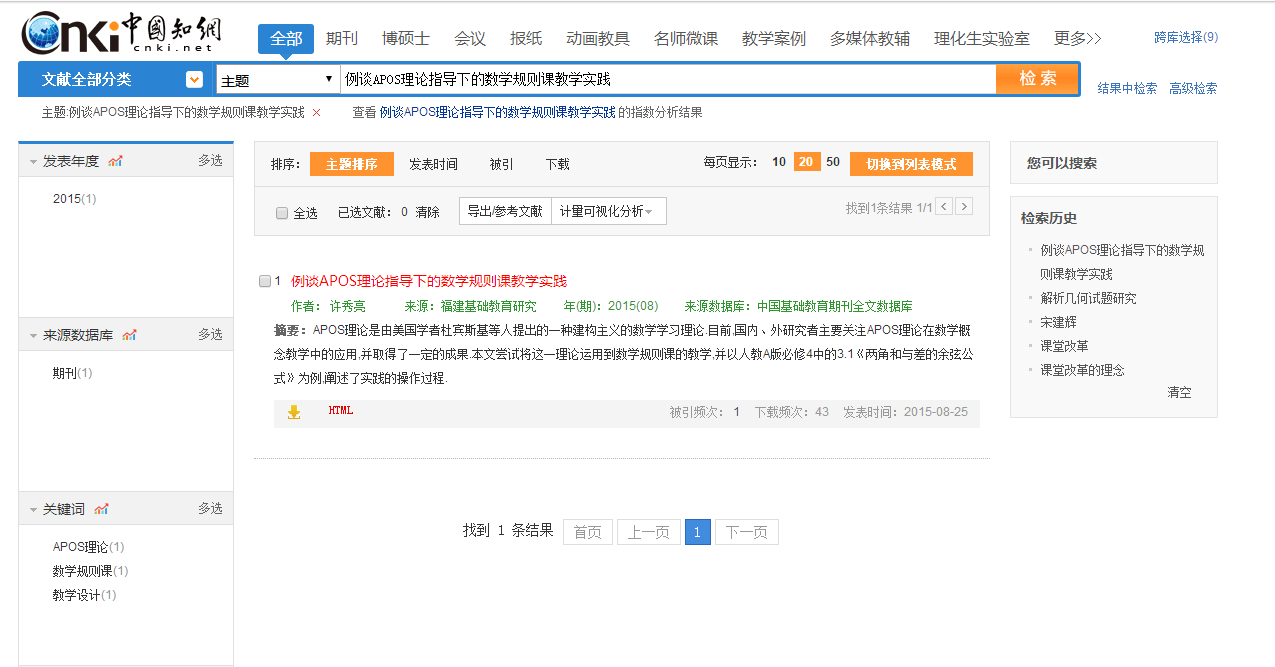Open the article title 例谈APOS理论 link
1275x667 pixels.
pos(429,281)
